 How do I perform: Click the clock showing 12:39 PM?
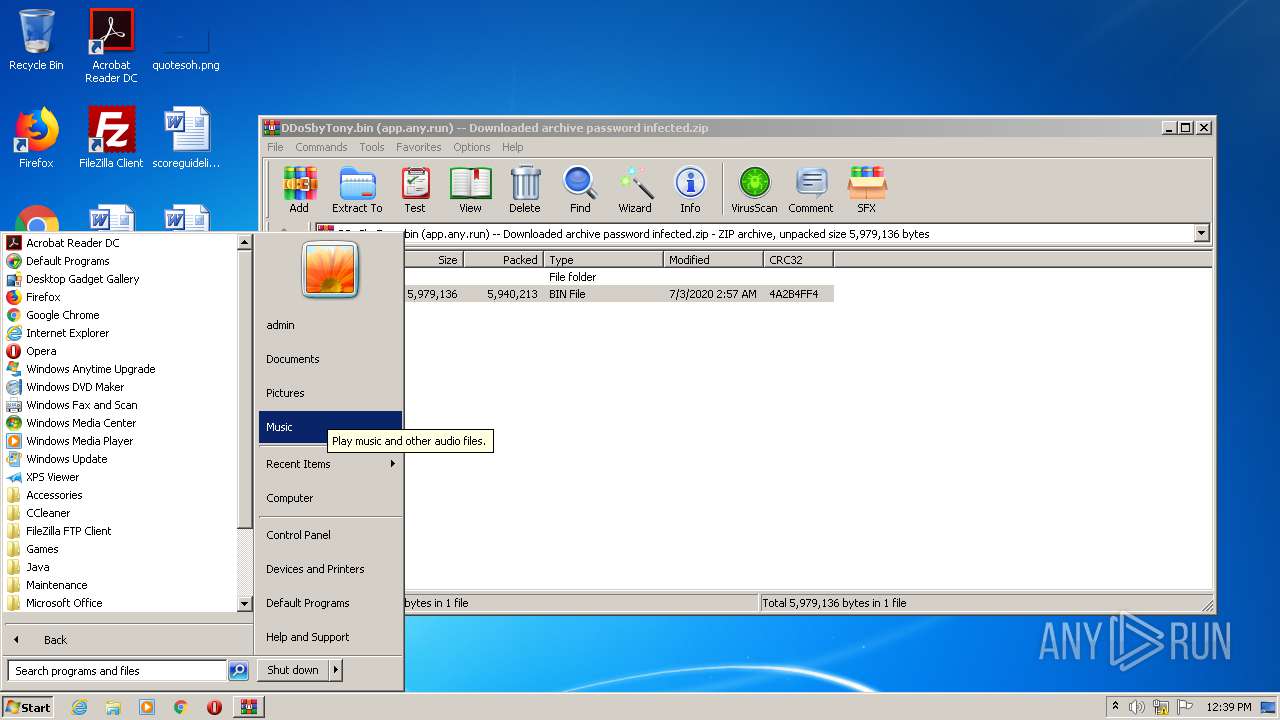[x=1229, y=707]
